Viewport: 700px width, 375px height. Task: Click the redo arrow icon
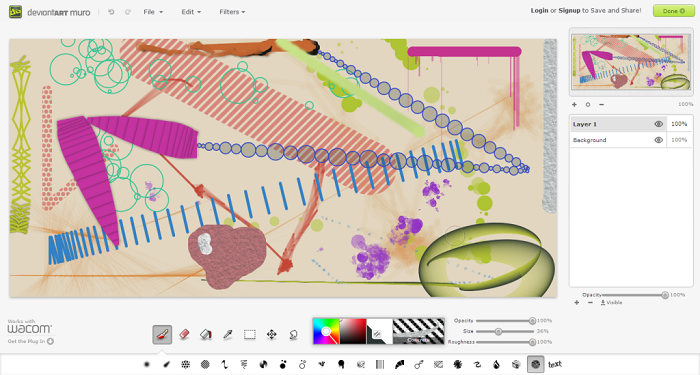(128, 12)
